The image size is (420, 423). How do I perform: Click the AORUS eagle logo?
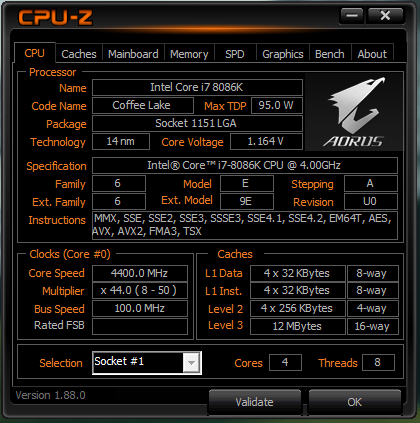click(x=354, y=112)
